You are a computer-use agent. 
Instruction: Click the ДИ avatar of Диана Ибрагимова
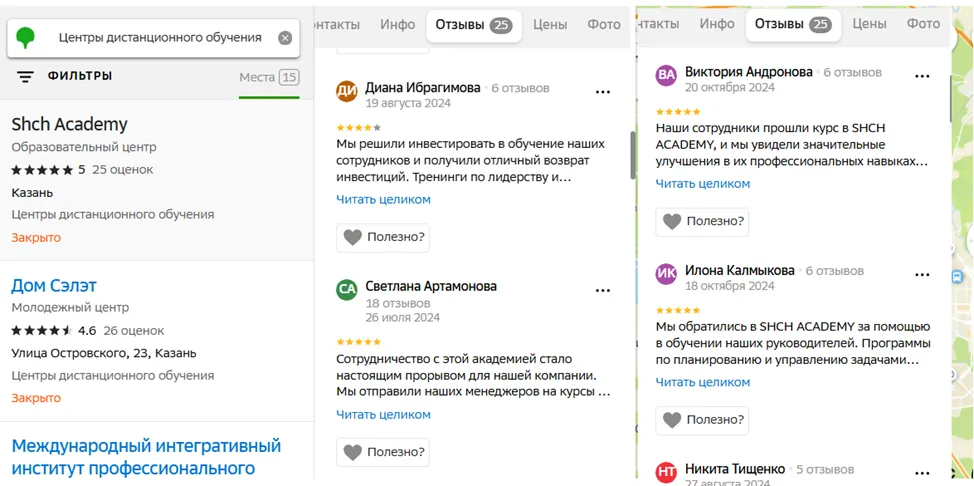347,91
